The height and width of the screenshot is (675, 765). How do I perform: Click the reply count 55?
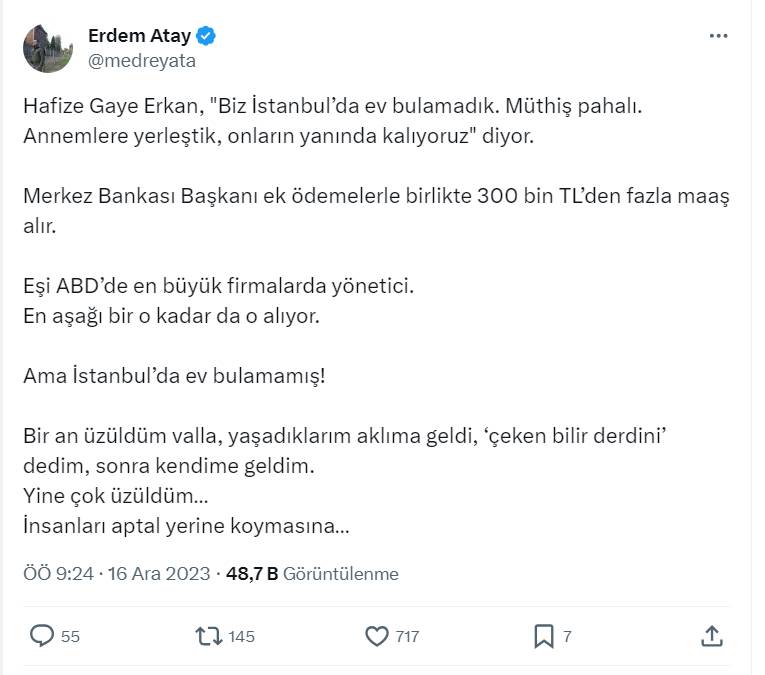(x=70, y=636)
